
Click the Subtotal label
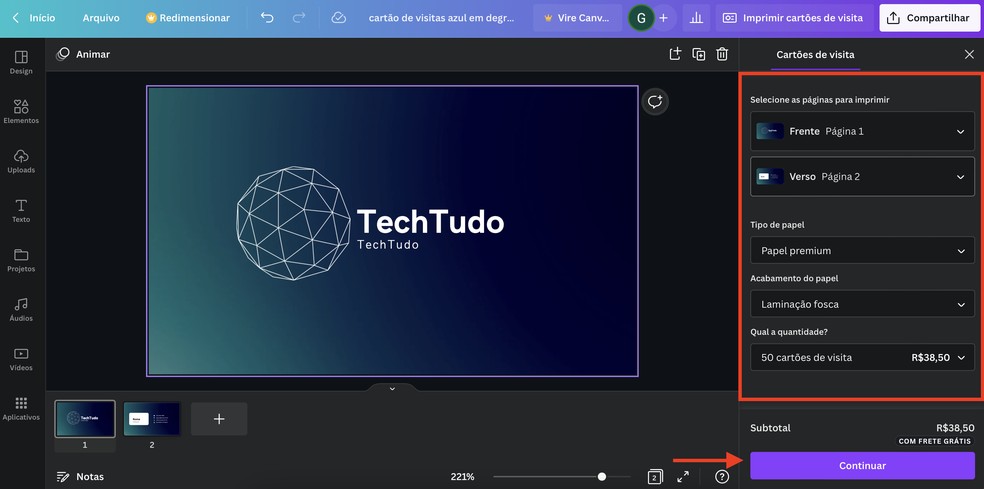tap(771, 428)
